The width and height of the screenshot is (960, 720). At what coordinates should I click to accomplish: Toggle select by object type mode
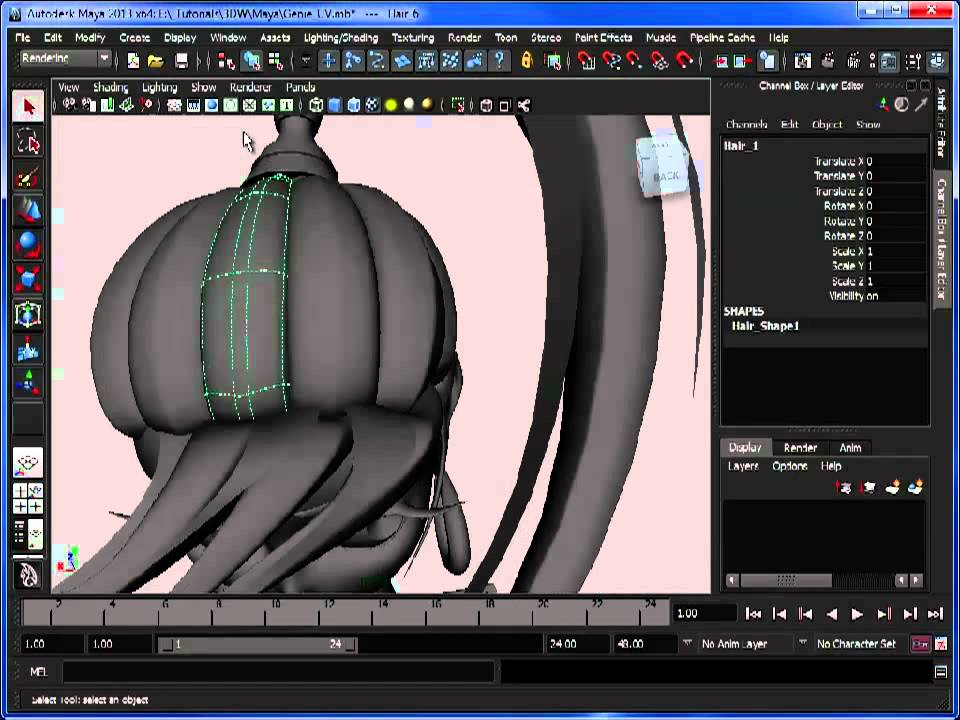pos(252,61)
